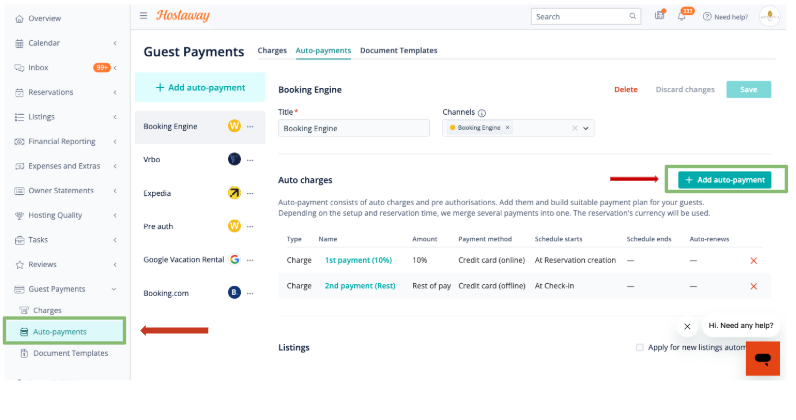
Task: Collapse the Guest Payments sidebar menu
Action: [x=114, y=289]
